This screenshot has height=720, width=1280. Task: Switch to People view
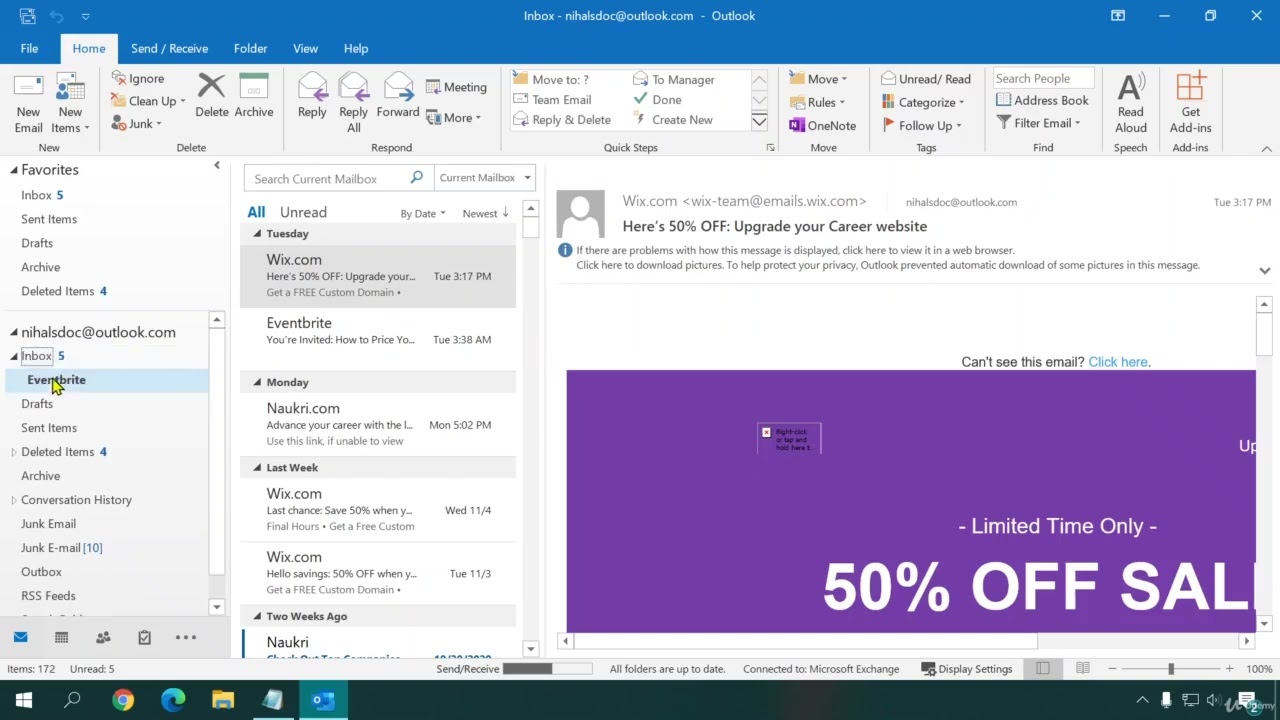(103, 638)
